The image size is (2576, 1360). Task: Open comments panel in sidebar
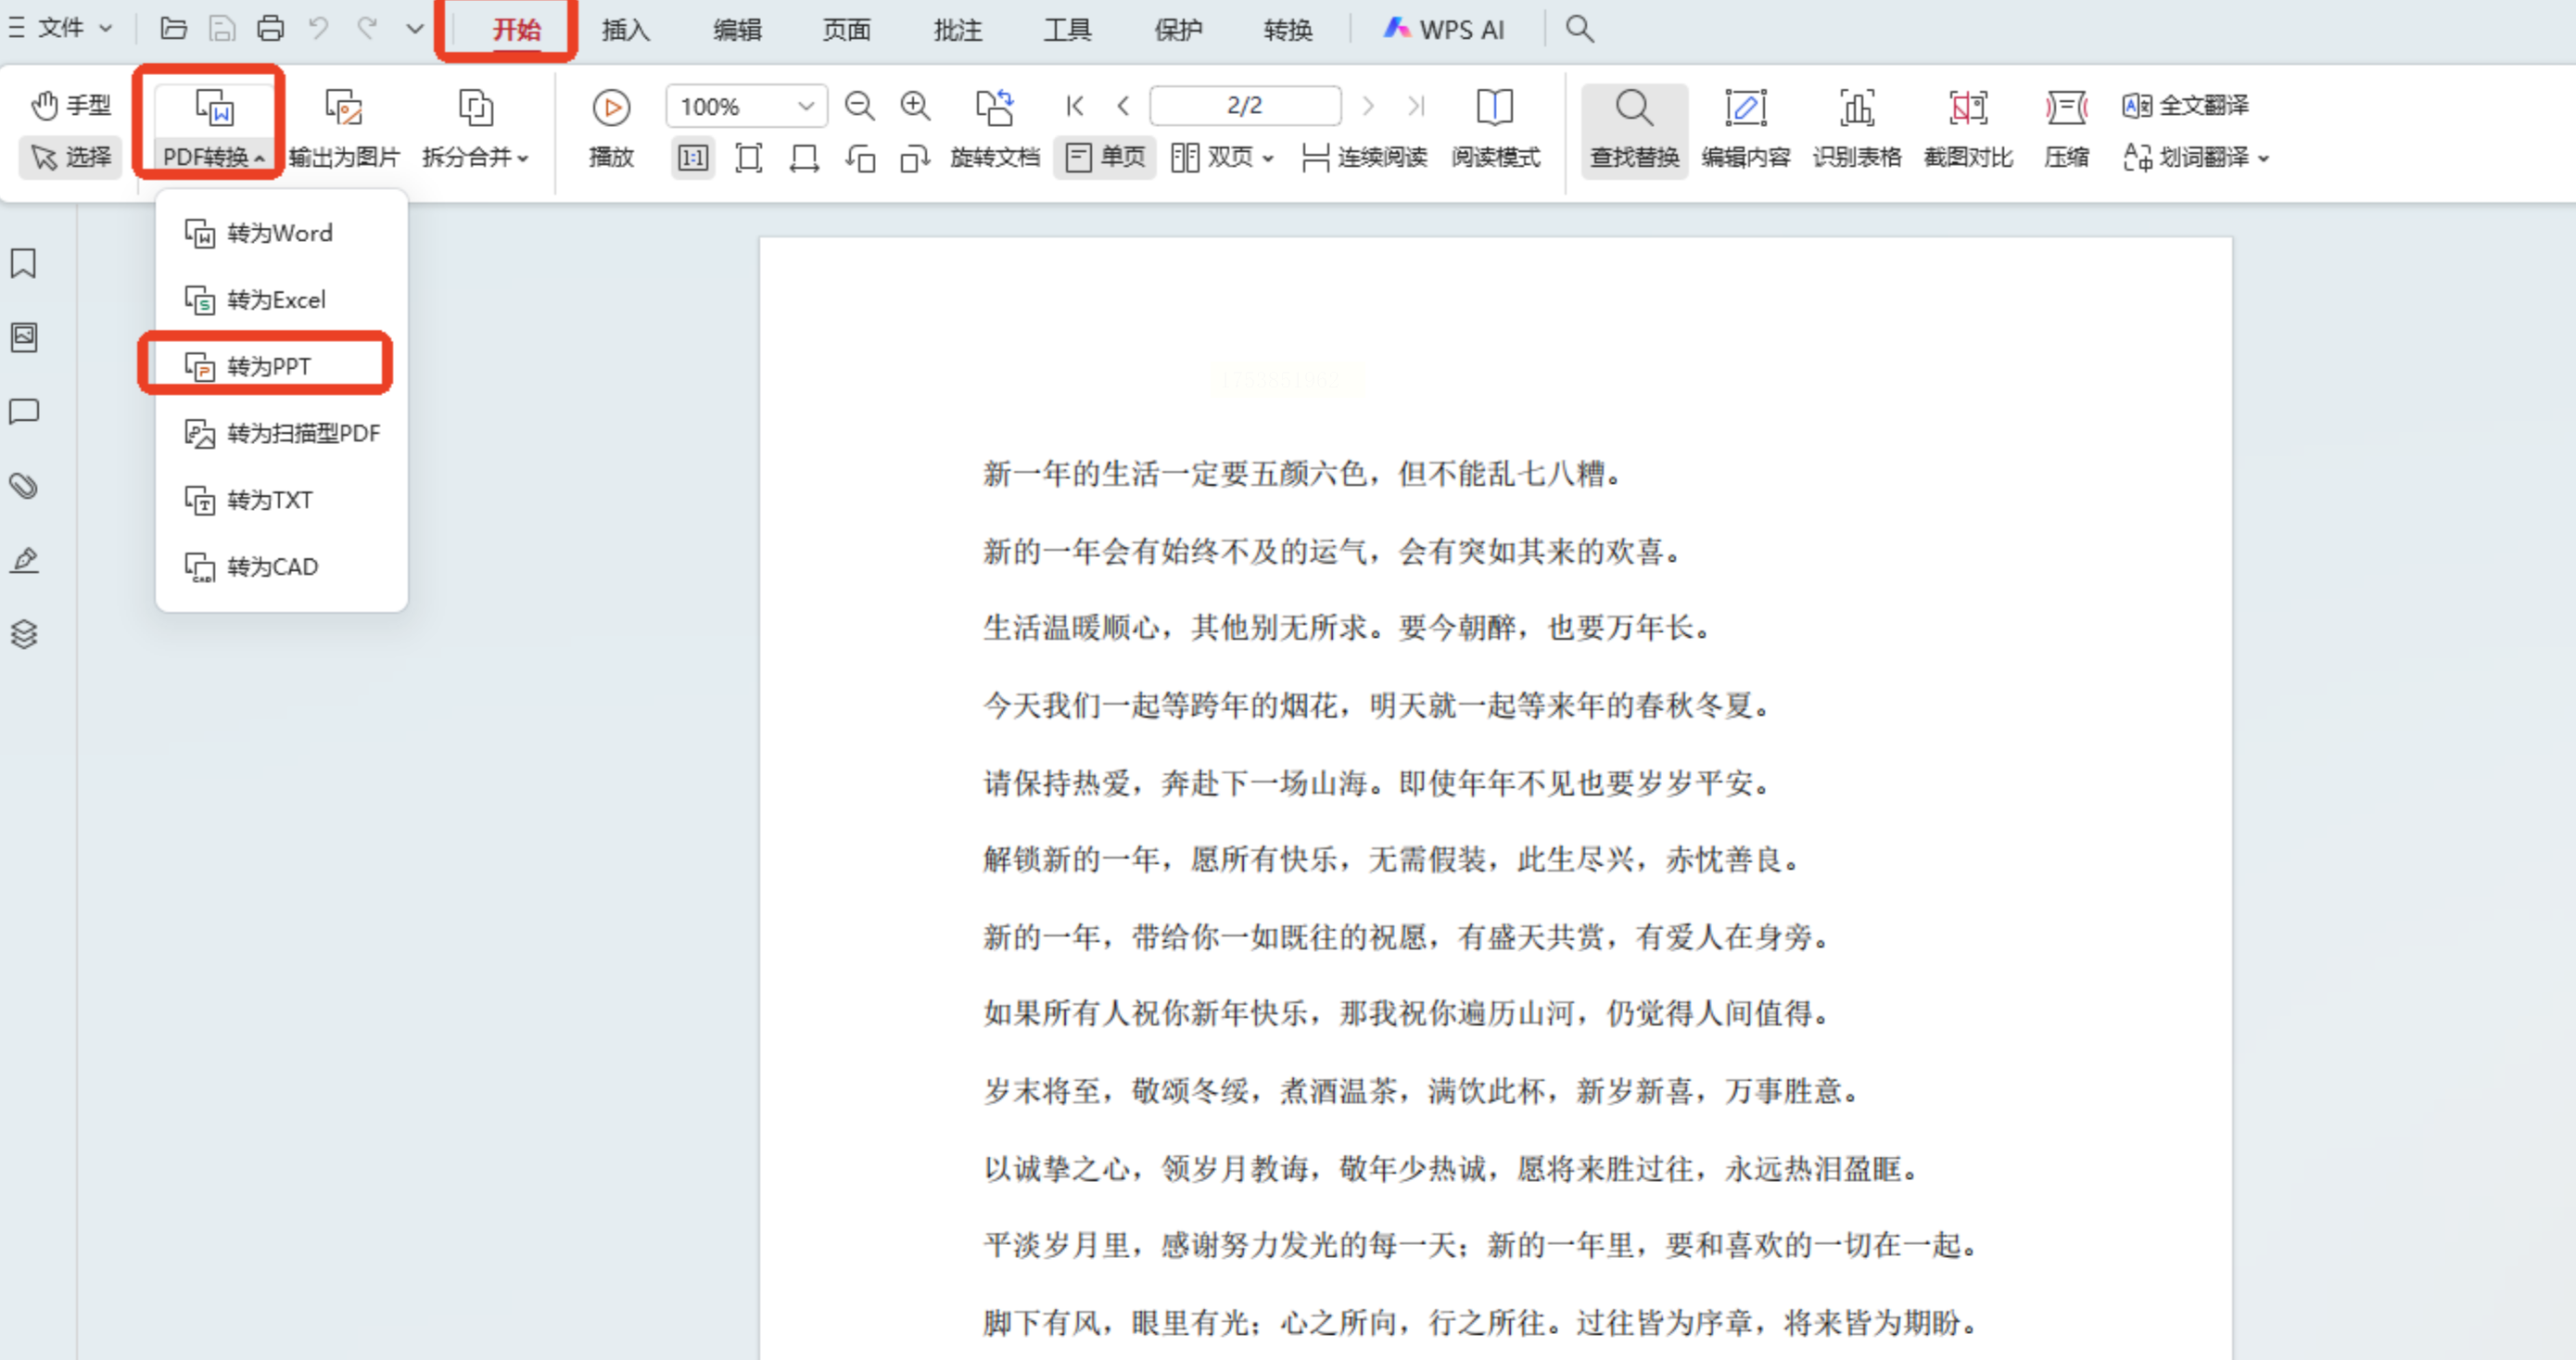[24, 411]
